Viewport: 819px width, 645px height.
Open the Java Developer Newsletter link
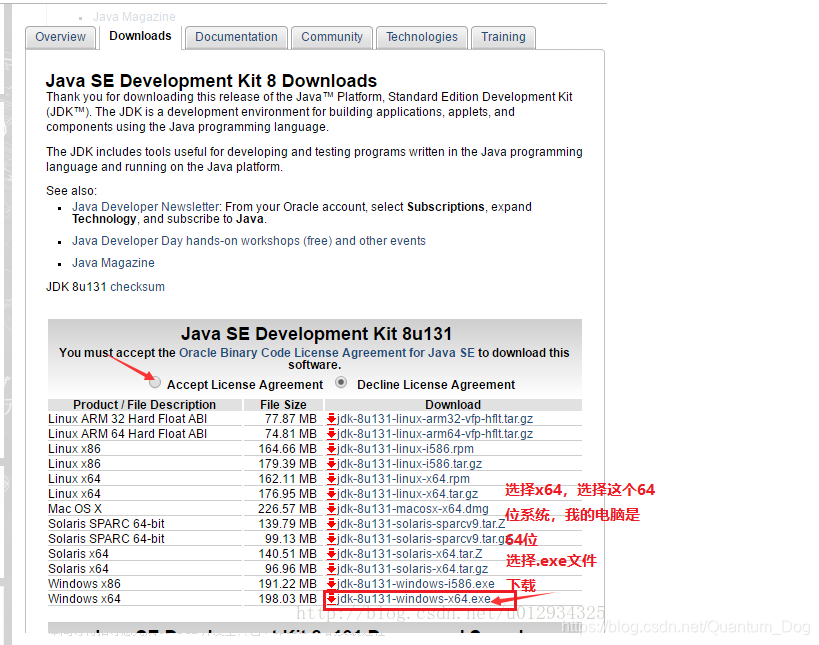point(146,207)
